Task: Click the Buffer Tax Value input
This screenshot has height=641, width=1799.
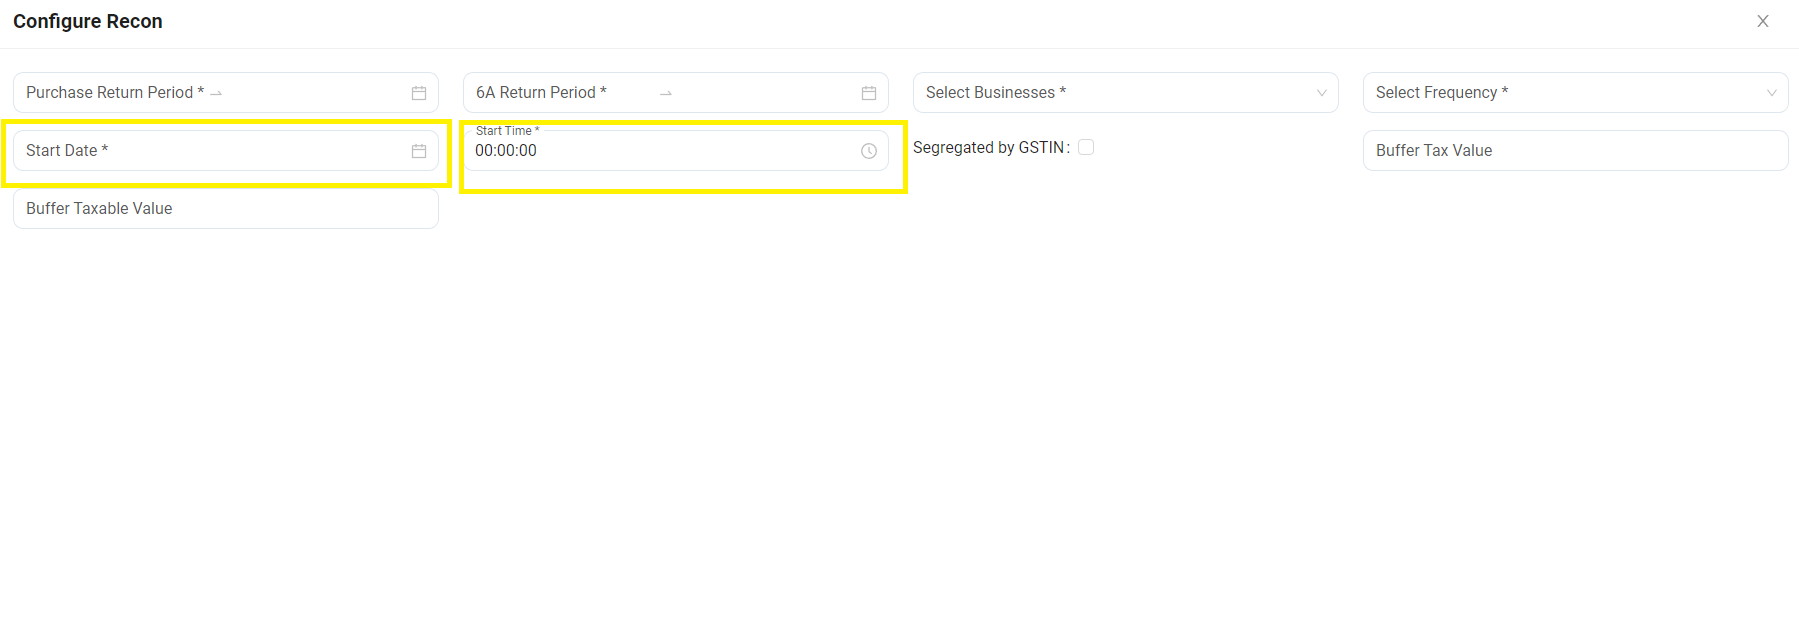Action: coord(1575,151)
